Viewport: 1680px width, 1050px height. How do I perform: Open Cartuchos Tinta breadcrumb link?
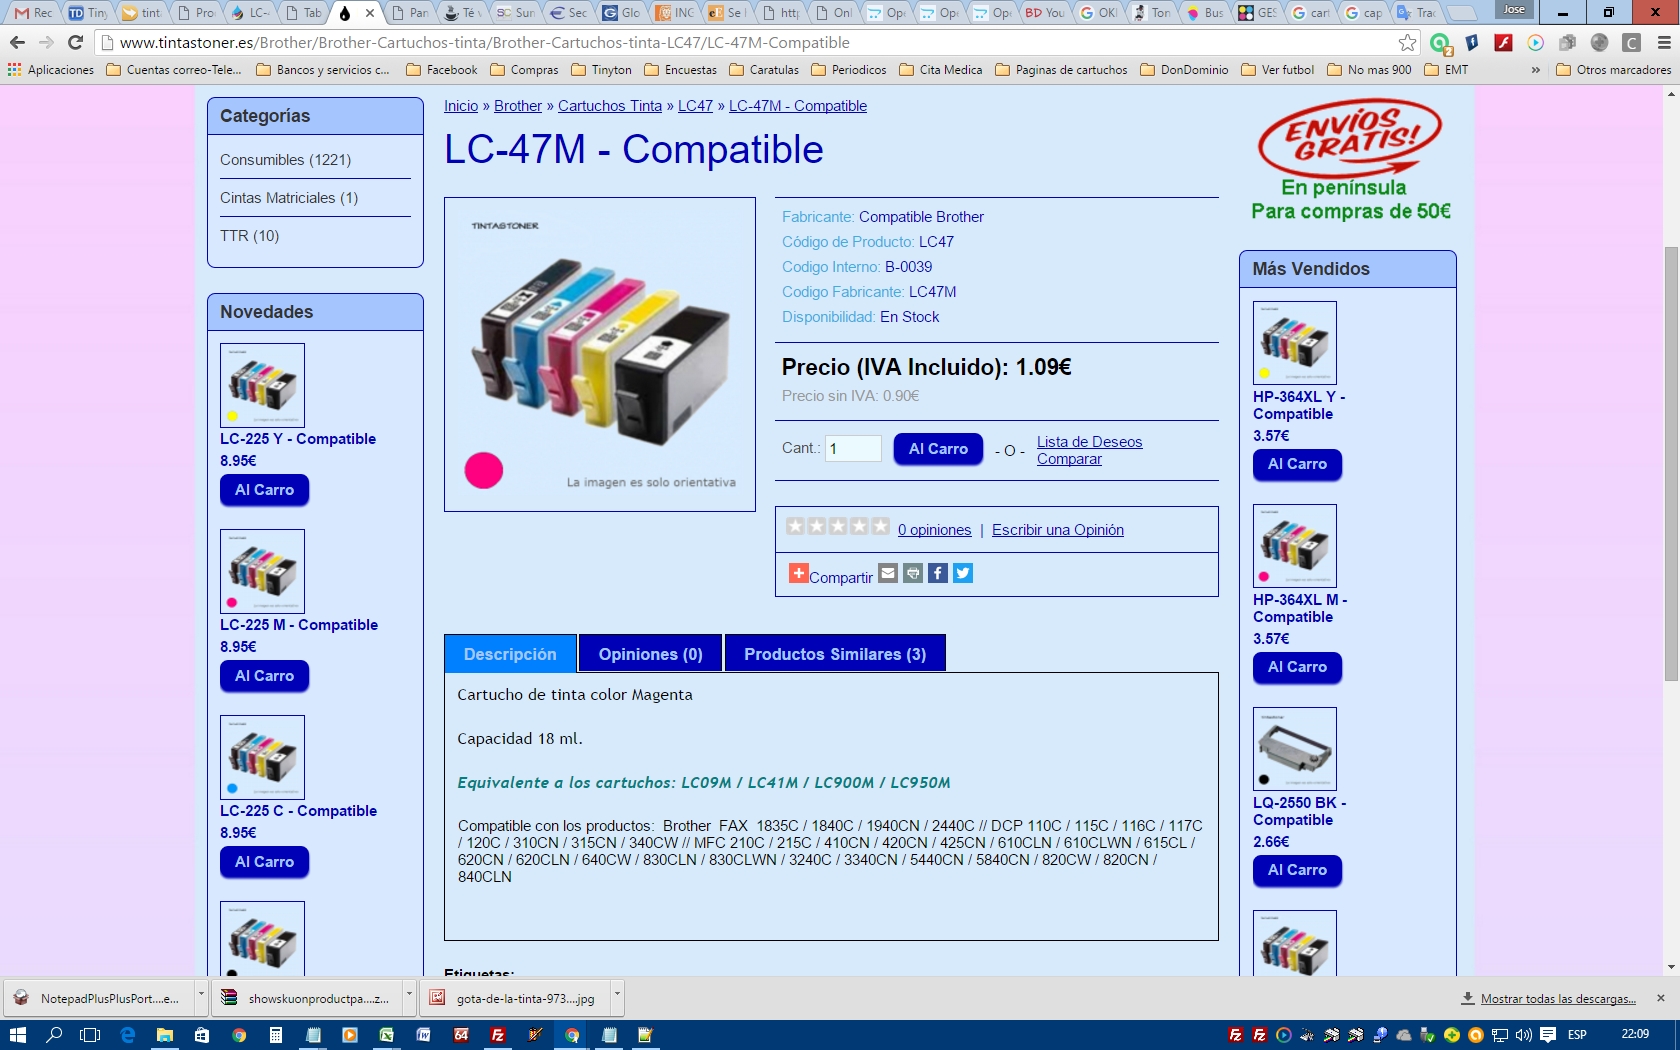[x=610, y=106]
